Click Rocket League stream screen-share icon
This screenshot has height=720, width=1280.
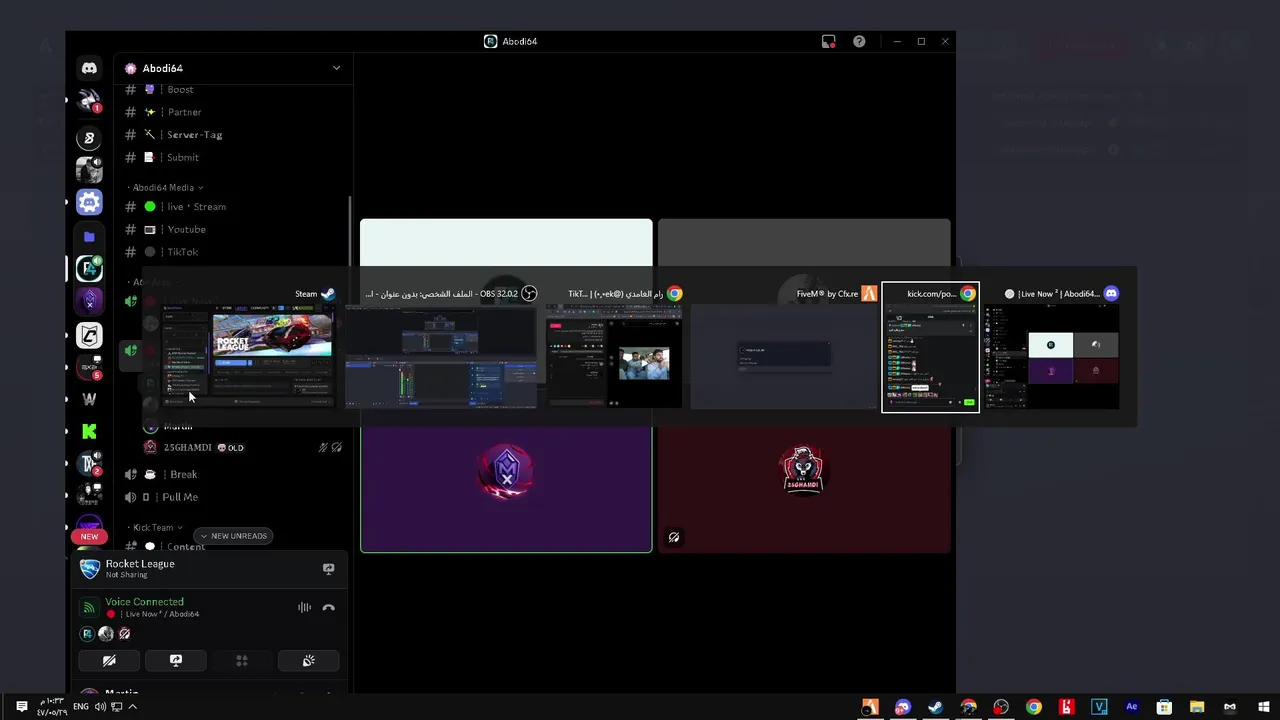pyautogui.click(x=328, y=569)
